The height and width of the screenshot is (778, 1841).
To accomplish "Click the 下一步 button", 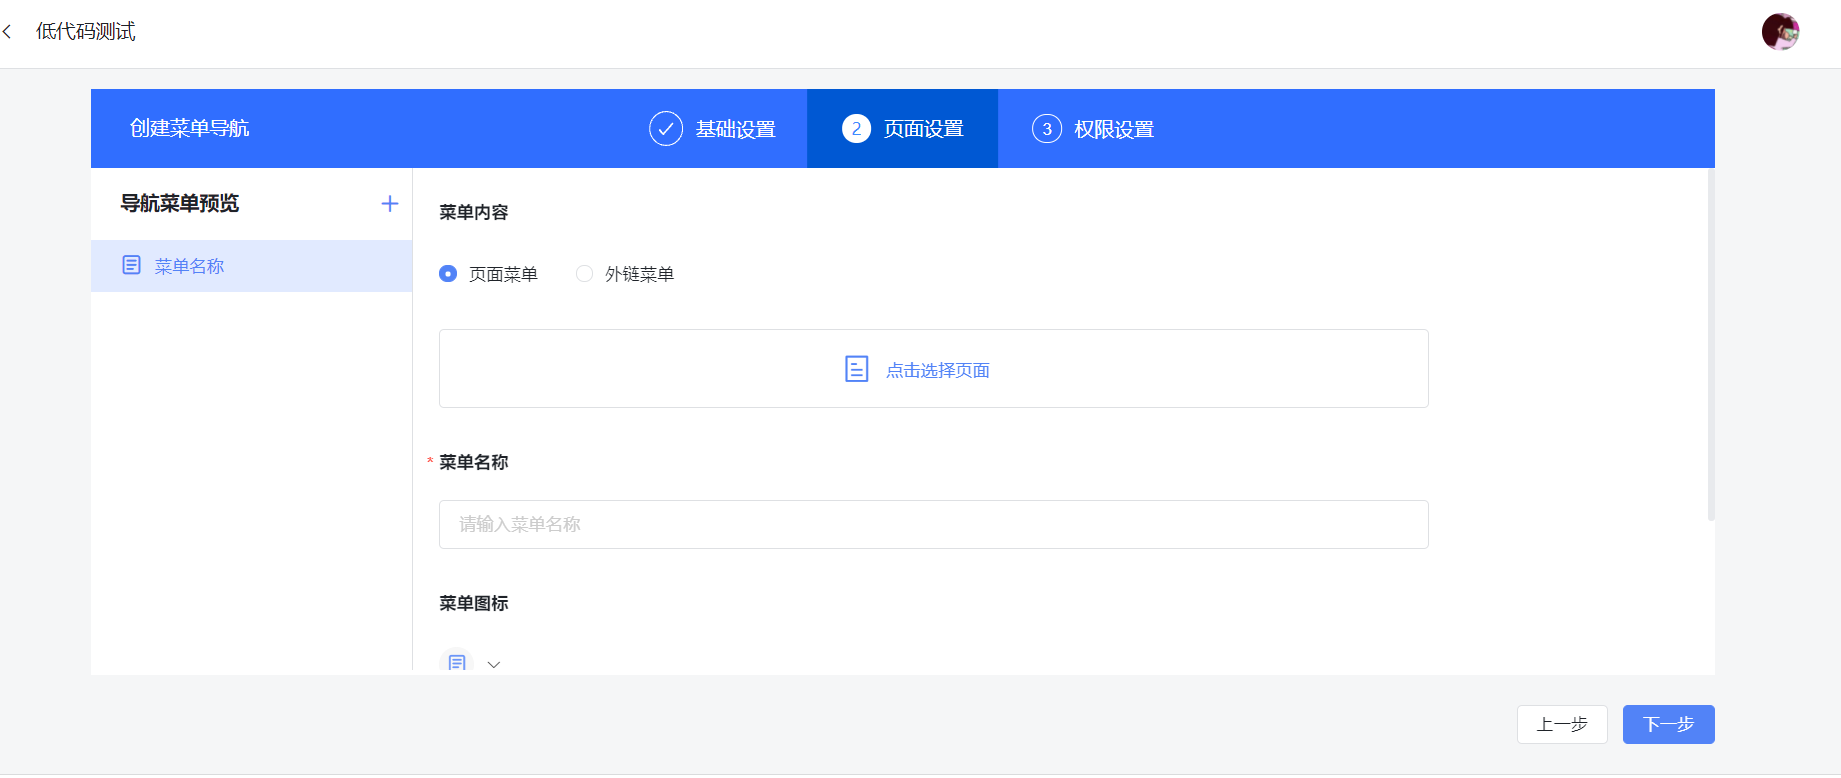I will coord(1668,724).
